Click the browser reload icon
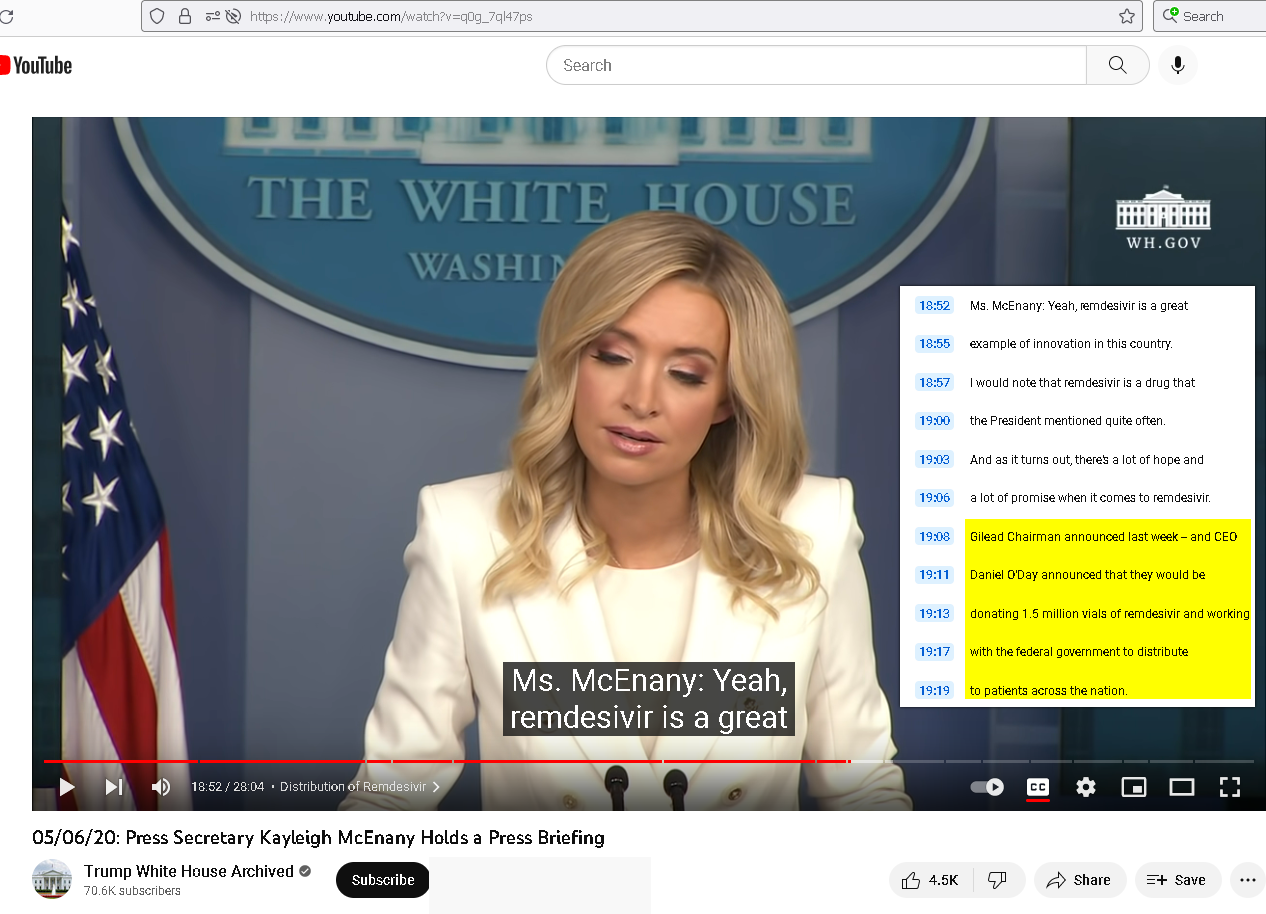Image resolution: width=1266 pixels, height=914 pixels. [5, 16]
